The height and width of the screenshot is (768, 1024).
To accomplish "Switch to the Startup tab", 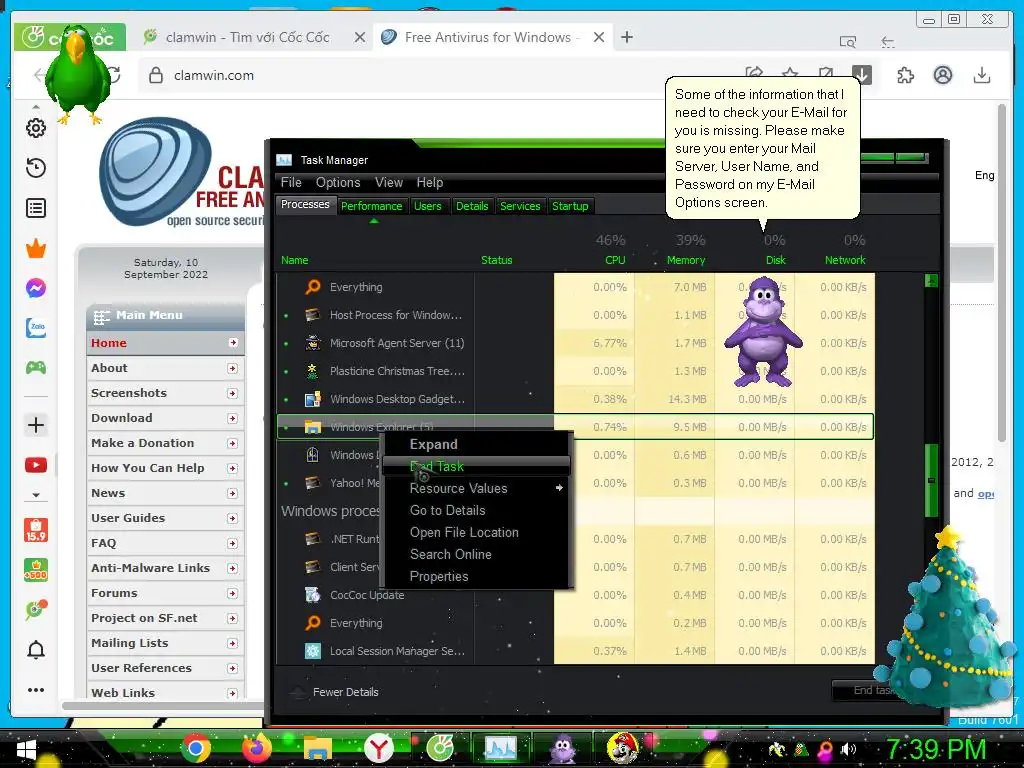I will 570,206.
